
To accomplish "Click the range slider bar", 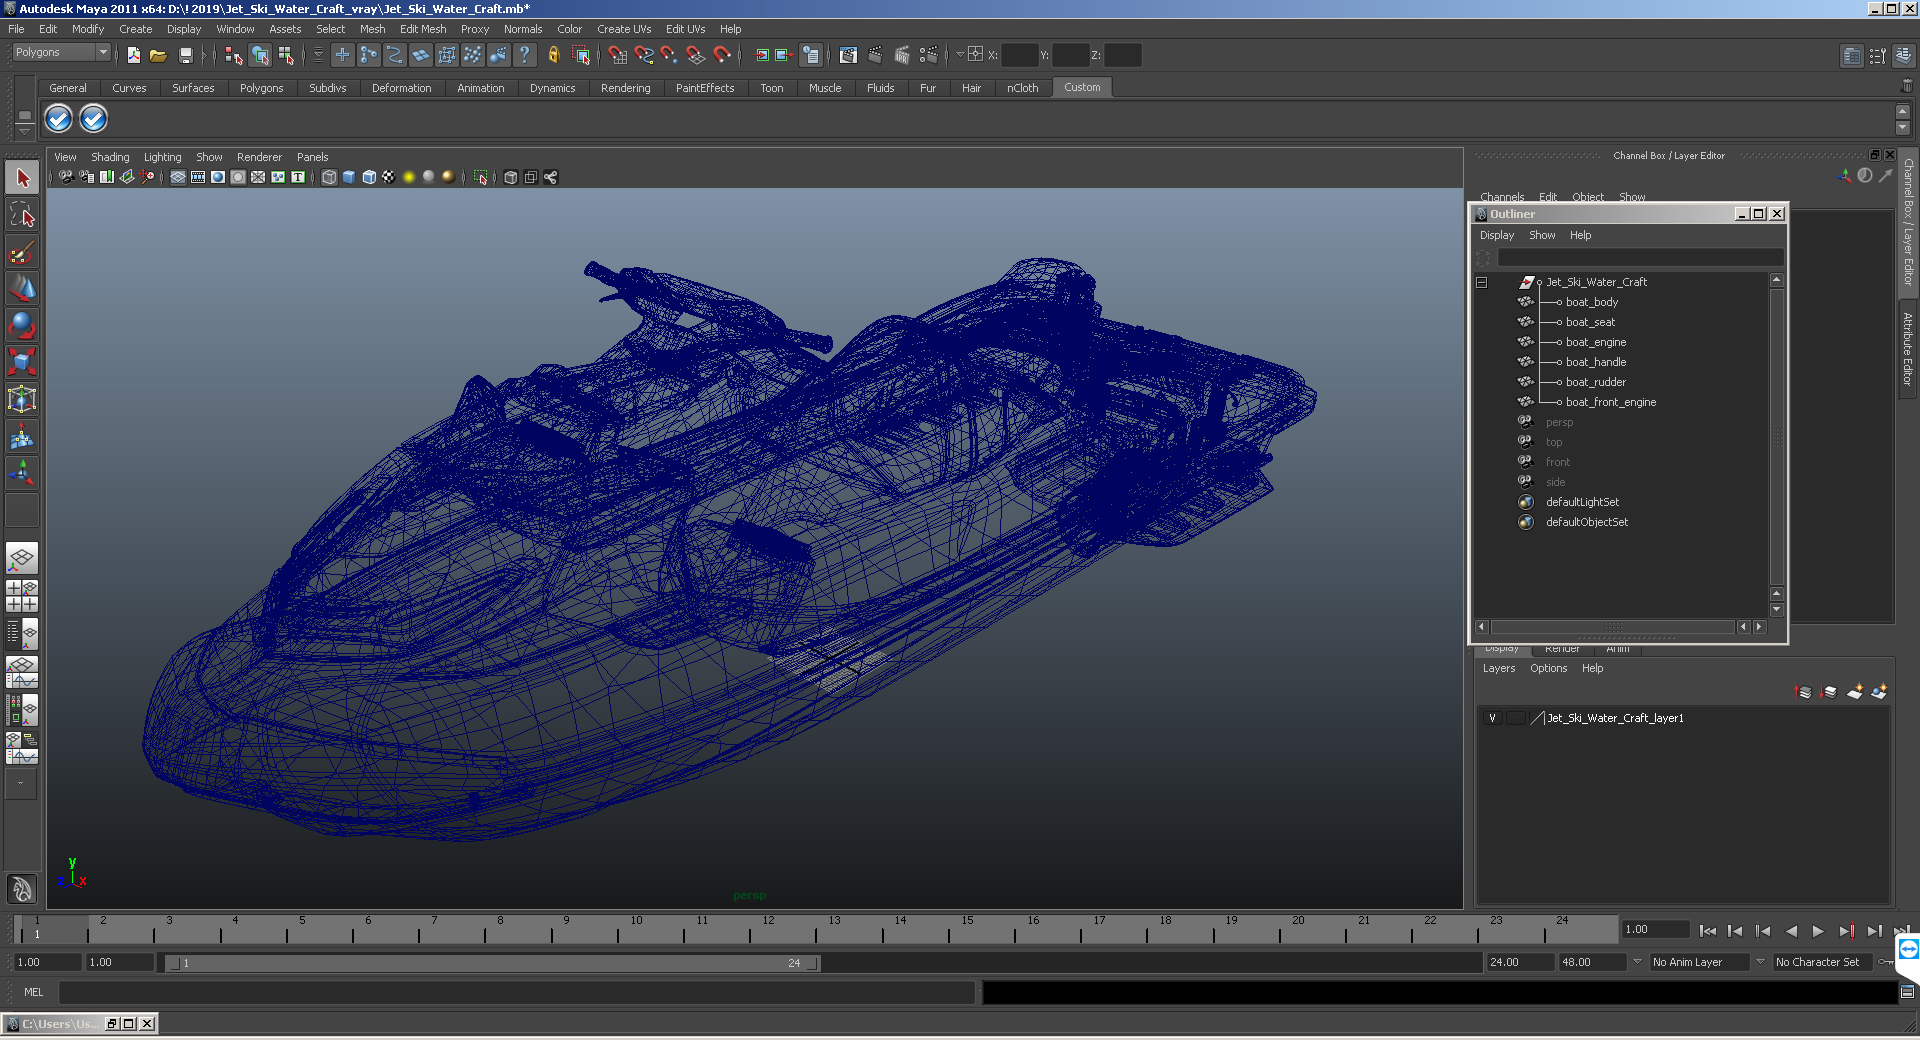I will (493, 963).
